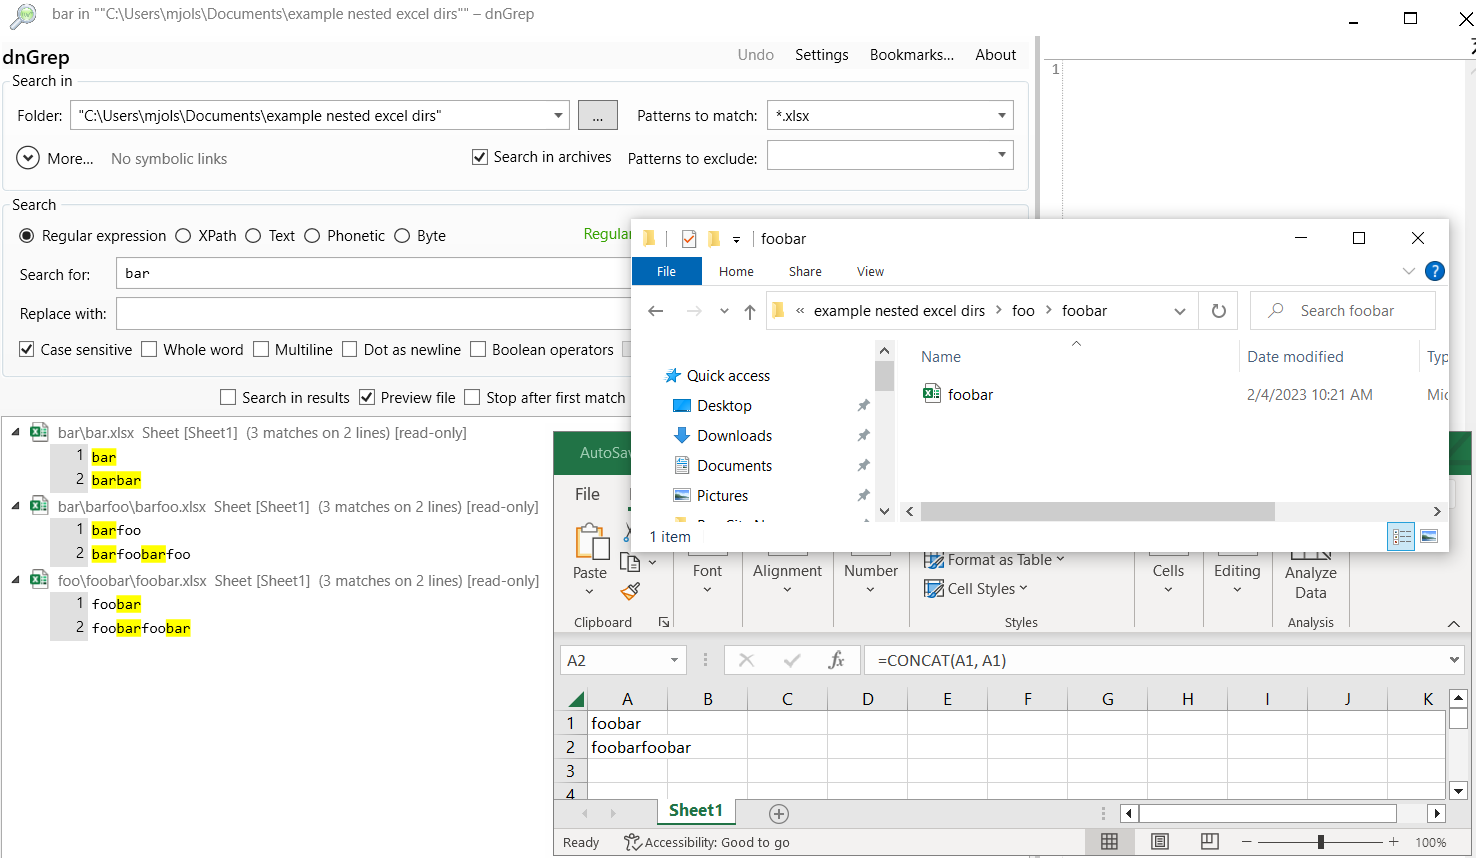Switch to Page Layout view in the Excel status bar
This screenshot has width=1476, height=858.
(1159, 842)
